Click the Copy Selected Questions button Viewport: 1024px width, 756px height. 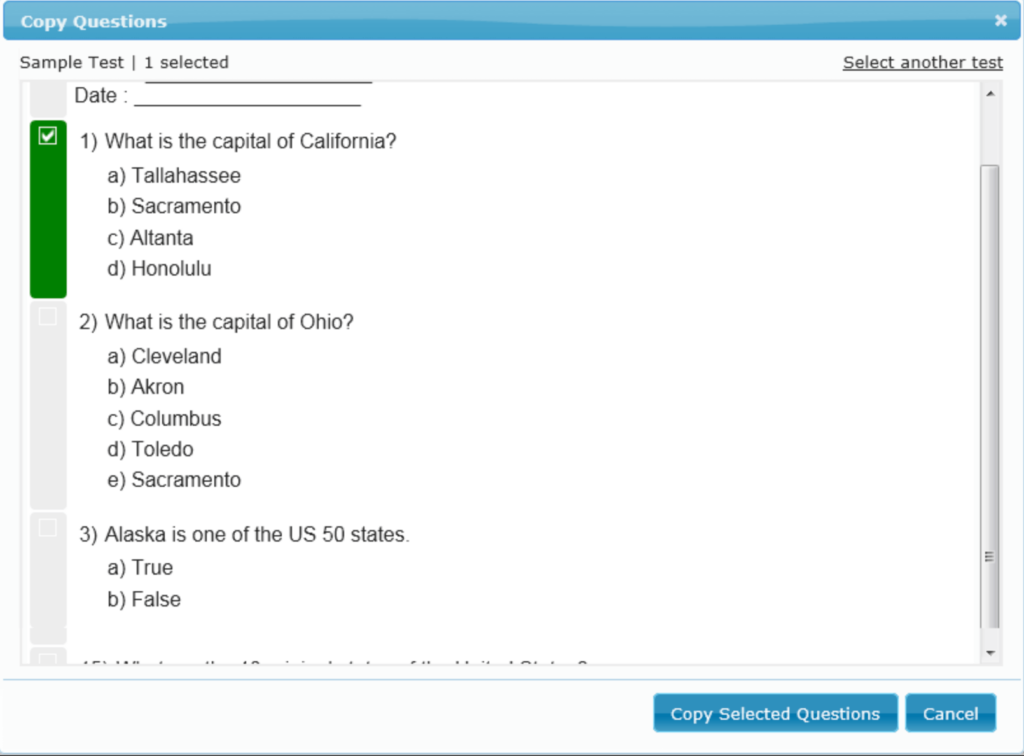pos(774,713)
